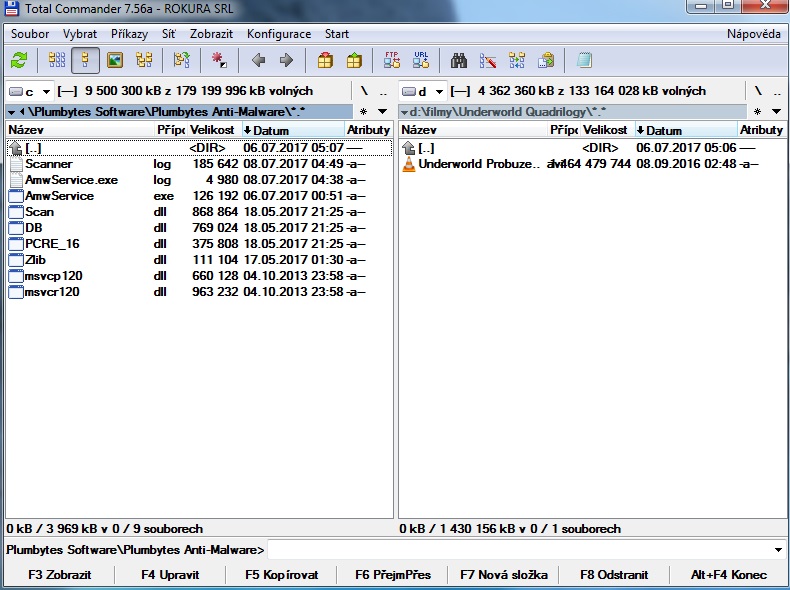This screenshot has width=790, height=590.
Task: Go back using the left arrow icon
Action: point(258,60)
